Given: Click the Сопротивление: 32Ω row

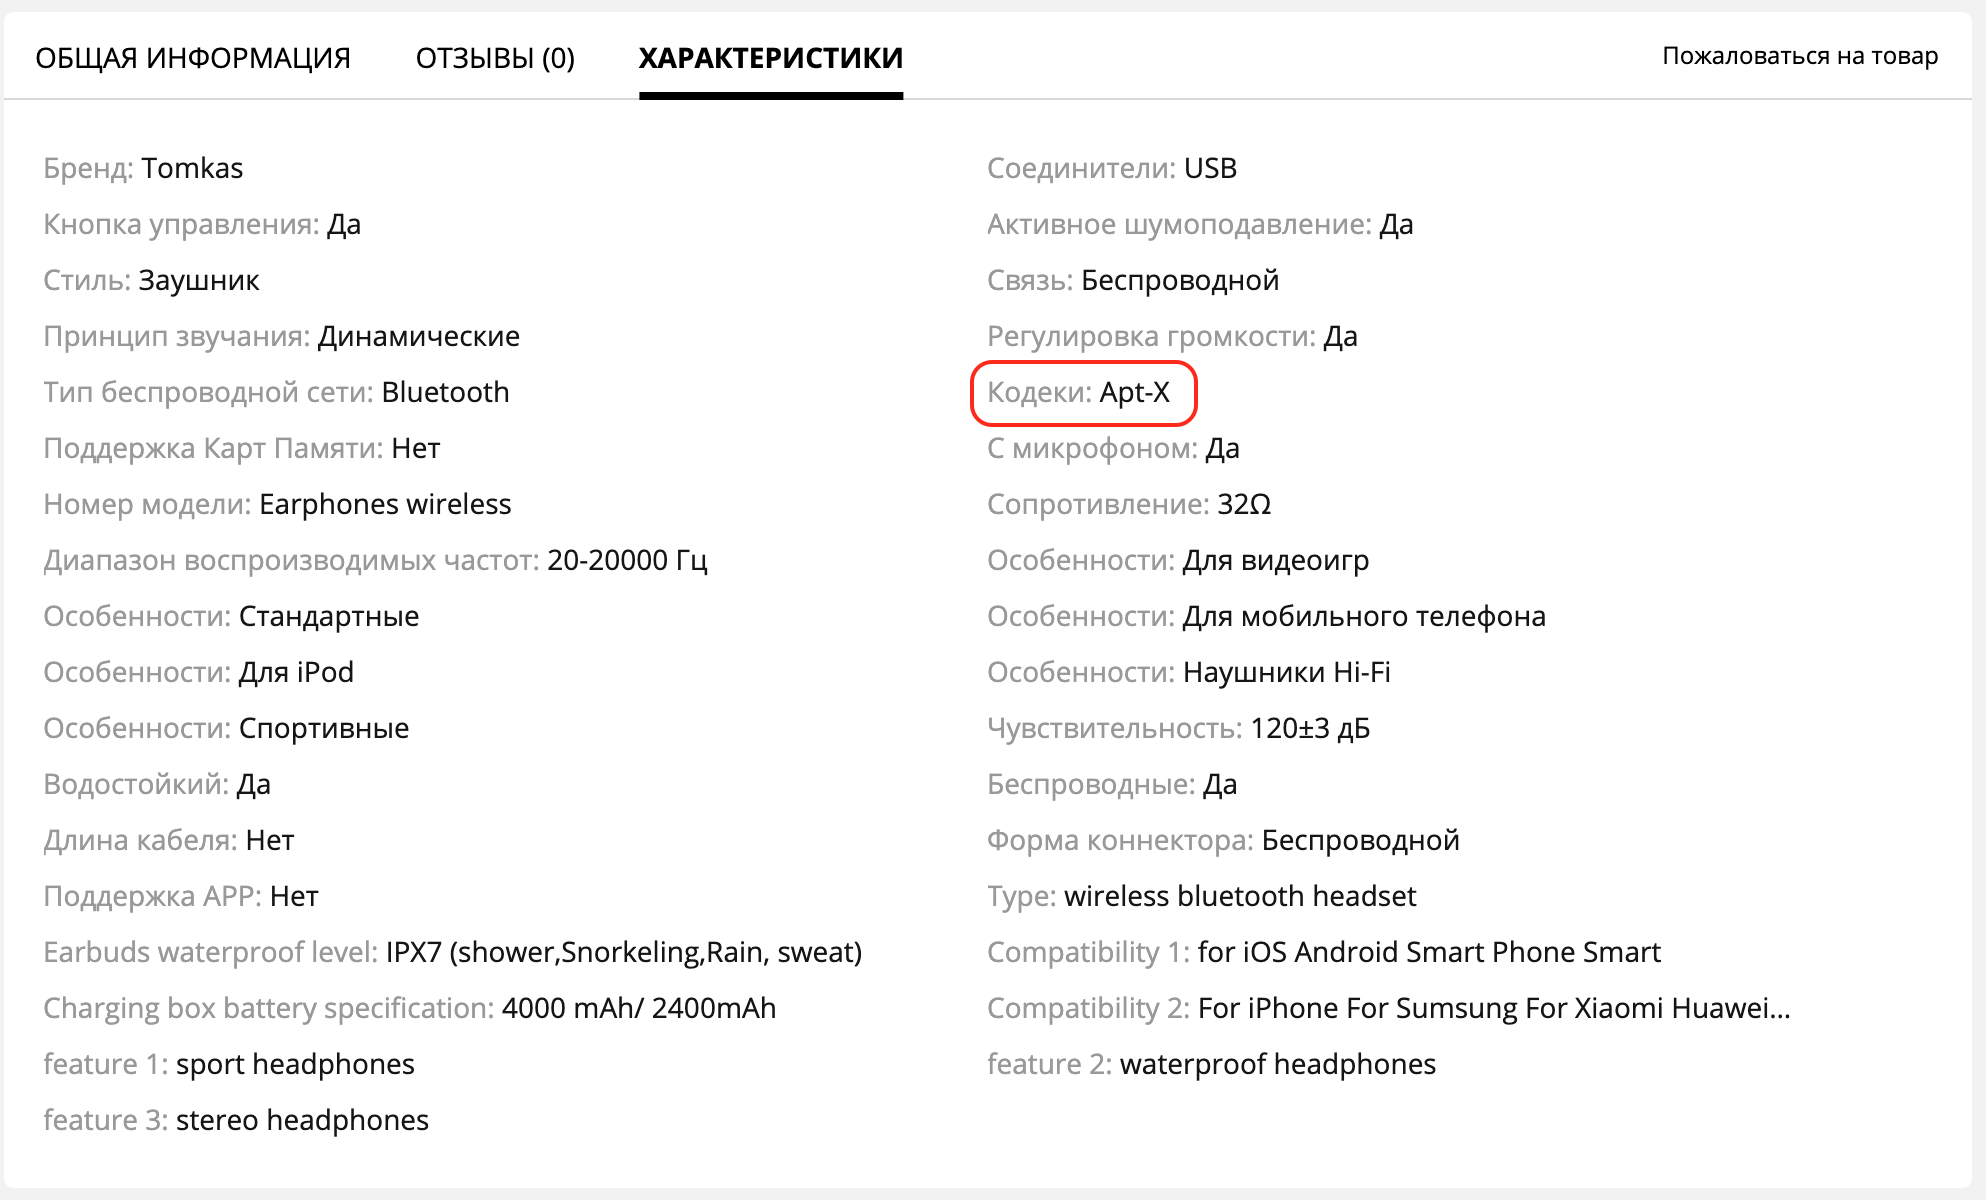Looking at the screenshot, I should pyautogui.click(x=1128, y=504).
